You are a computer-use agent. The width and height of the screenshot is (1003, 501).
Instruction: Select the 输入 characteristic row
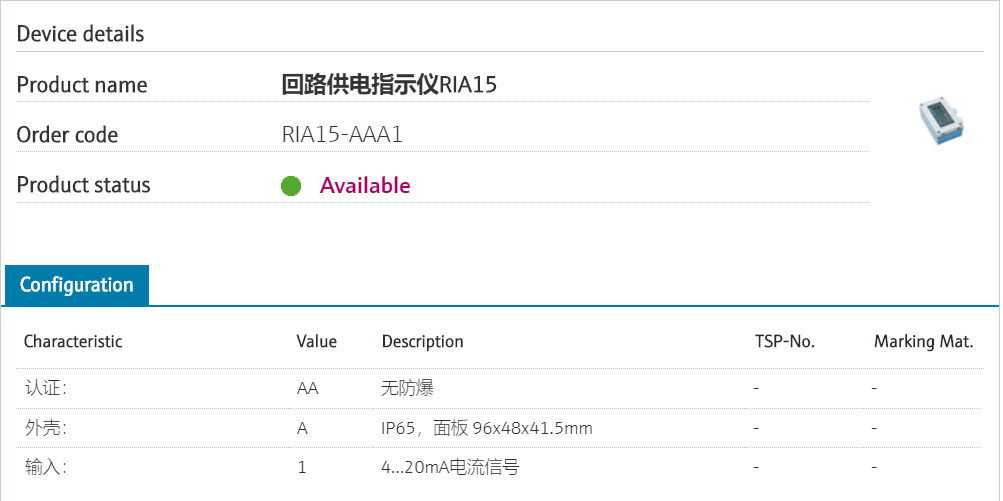tap(46, 467)
